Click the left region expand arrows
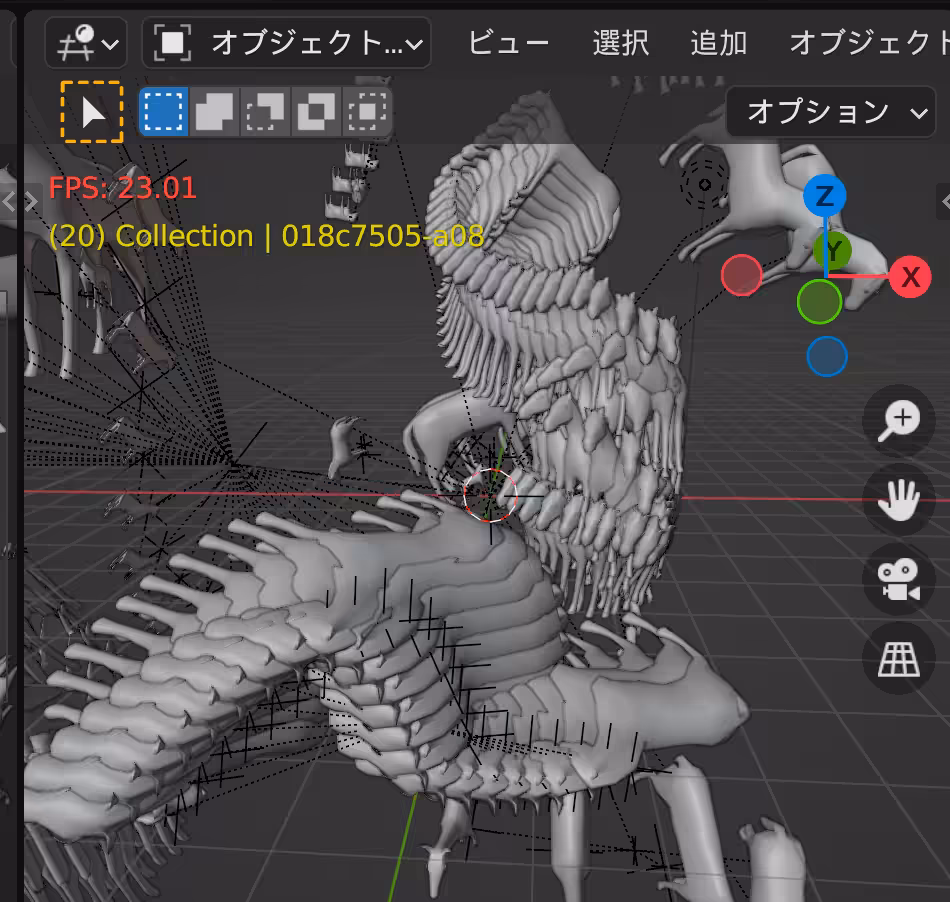 (19, 202)
